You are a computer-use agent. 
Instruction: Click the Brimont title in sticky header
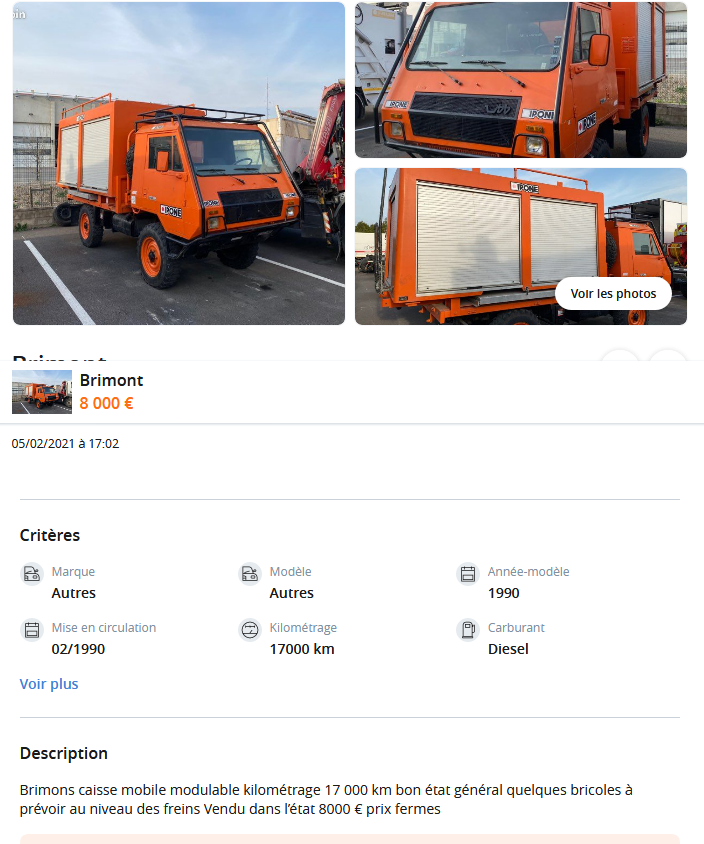coord(111,381)
